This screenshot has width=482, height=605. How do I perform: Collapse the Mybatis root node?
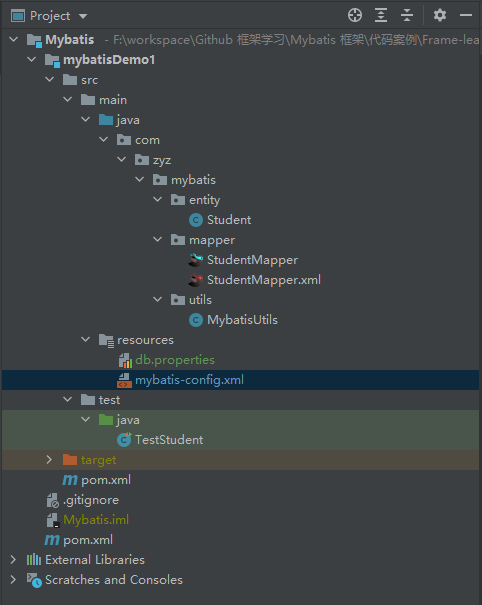pyautogui.click(x=14, y=39)
